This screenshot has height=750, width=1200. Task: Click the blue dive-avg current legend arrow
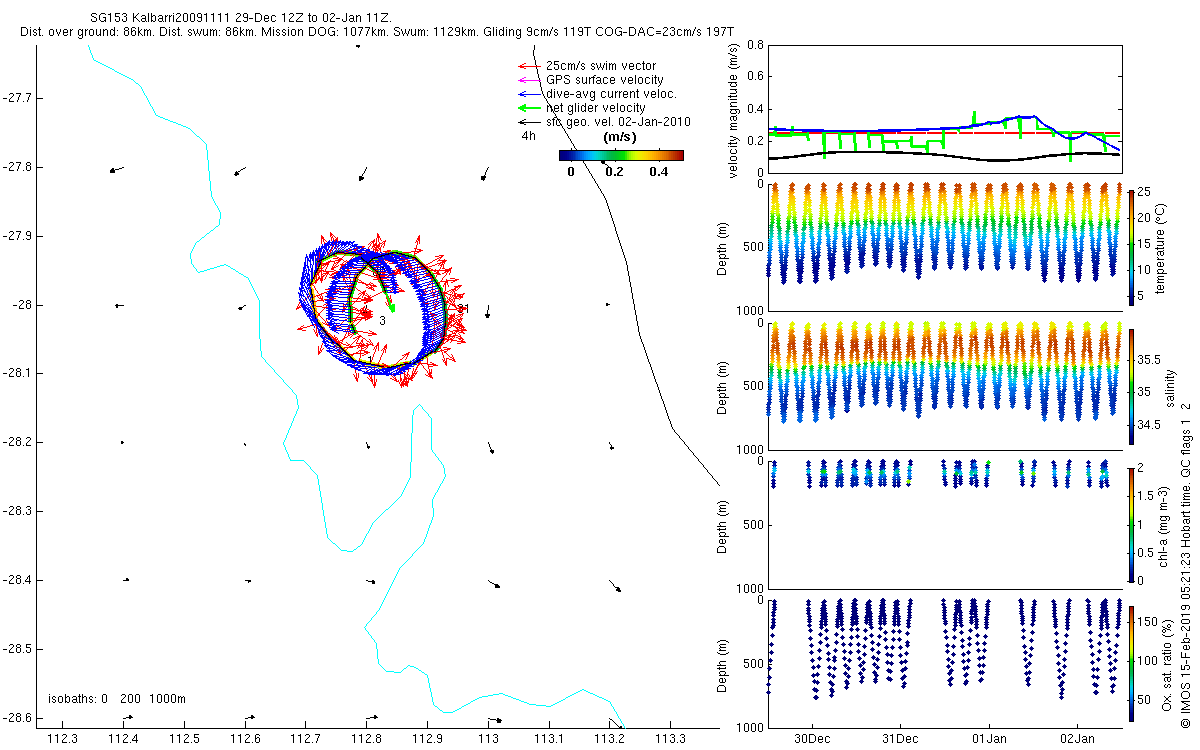529,94
